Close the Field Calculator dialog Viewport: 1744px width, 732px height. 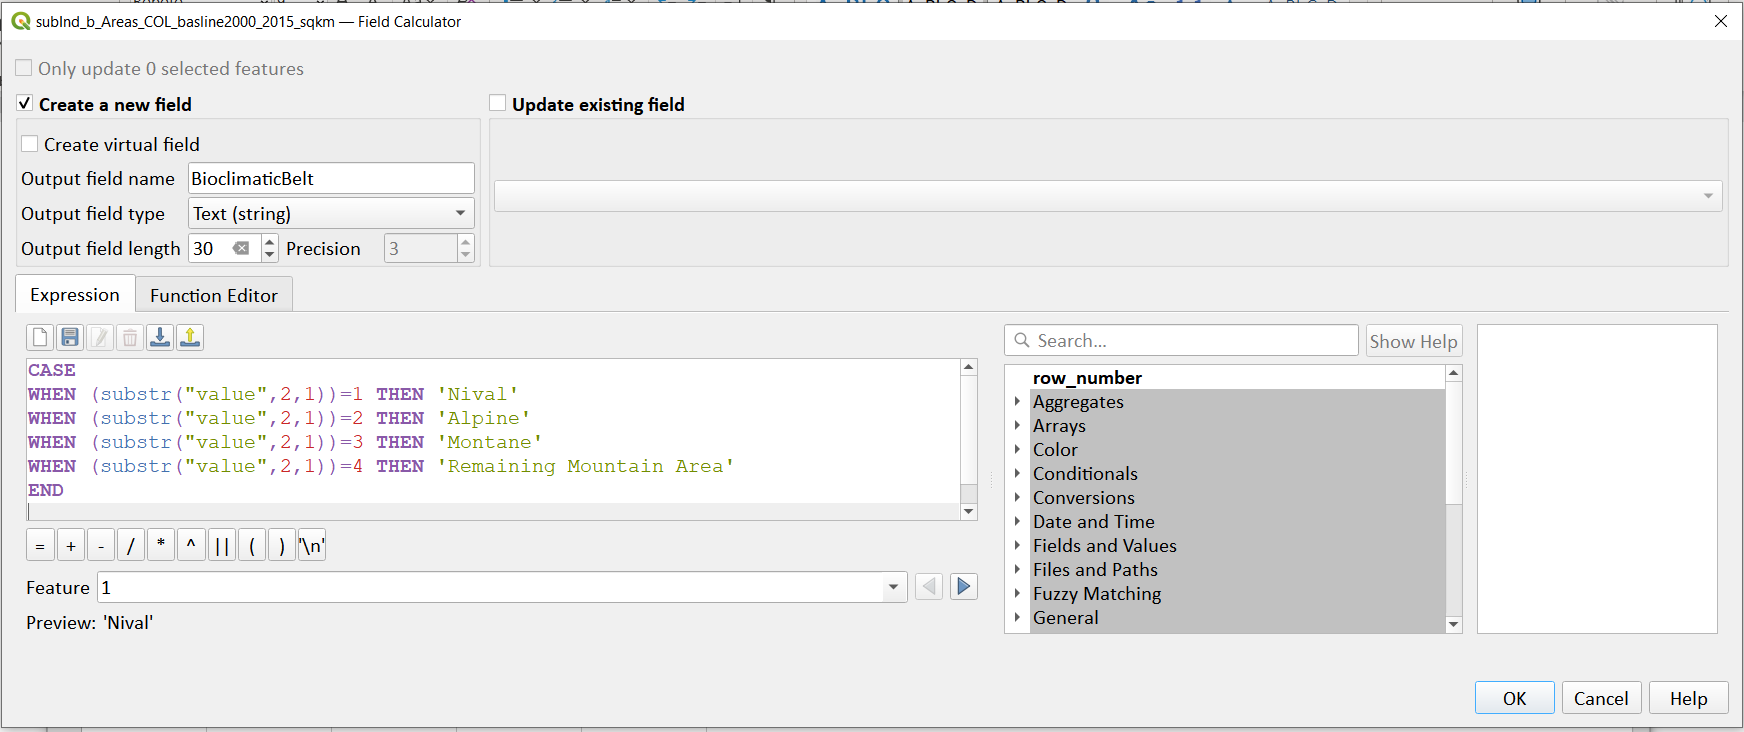tap(1720, 21)
